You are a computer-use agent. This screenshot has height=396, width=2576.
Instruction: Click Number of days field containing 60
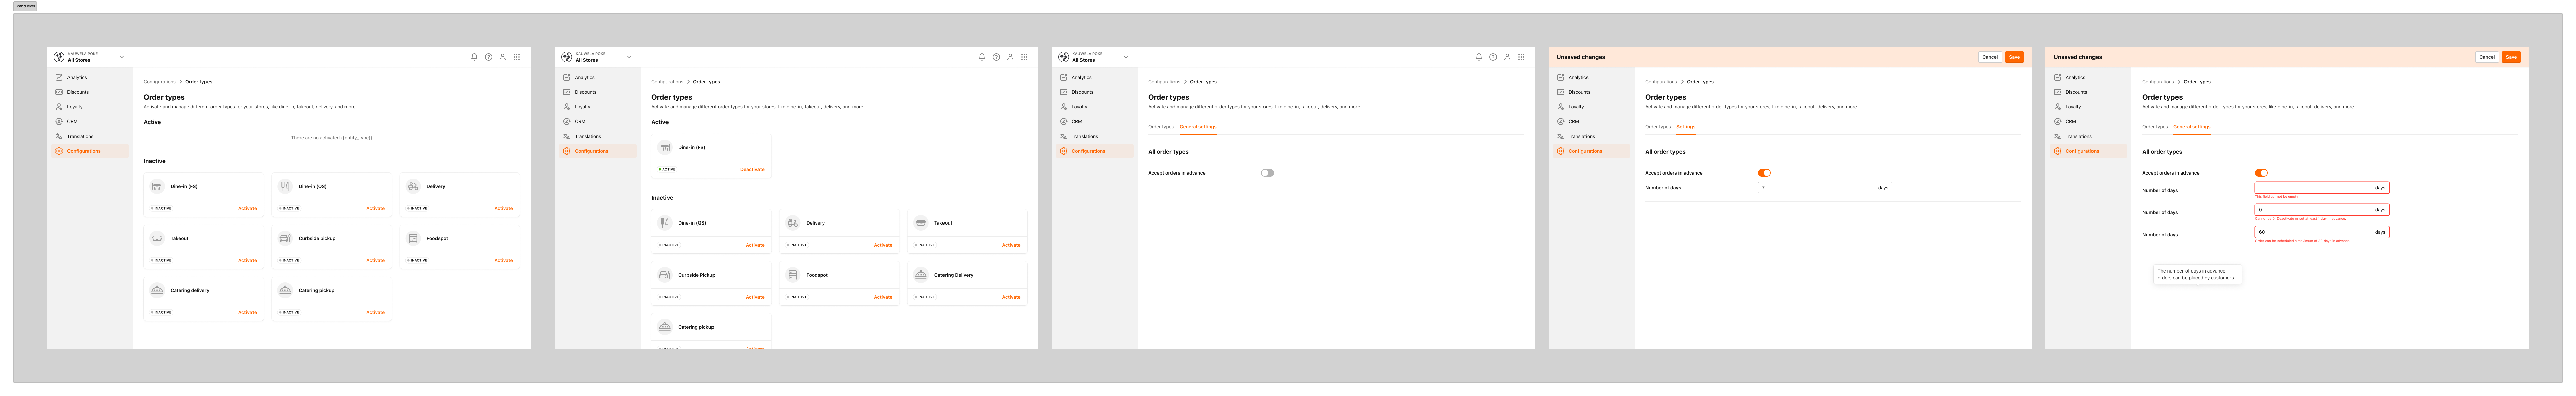click(x=2322, y=232)
